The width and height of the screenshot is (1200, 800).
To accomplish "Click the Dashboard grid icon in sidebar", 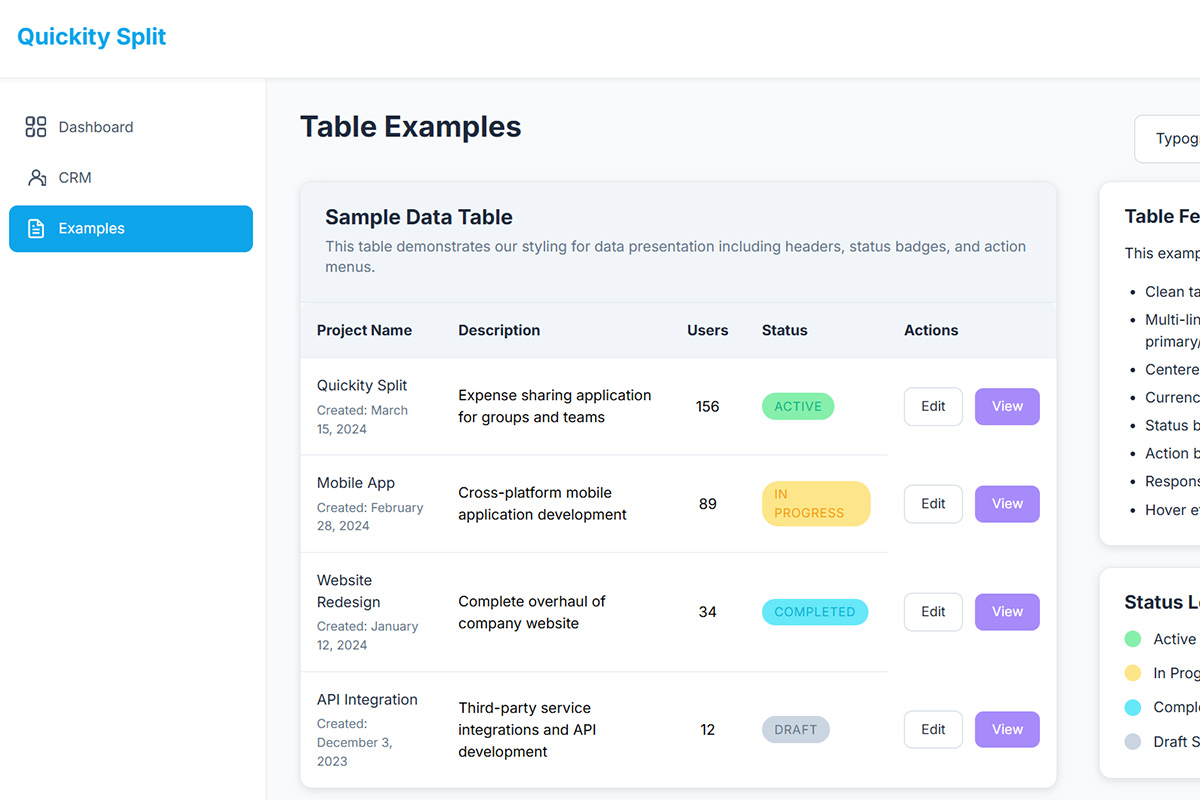I will click(36, 127).
